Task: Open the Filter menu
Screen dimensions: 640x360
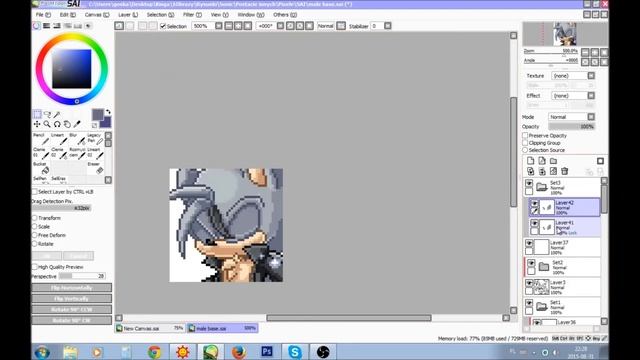Action: [x=192, y=15]
